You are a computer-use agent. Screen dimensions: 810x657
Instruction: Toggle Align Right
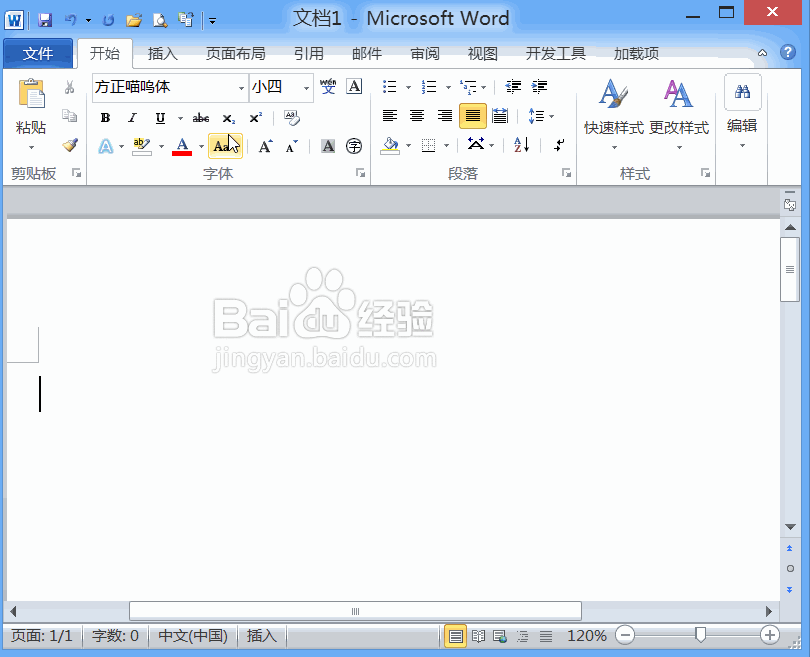tap(445, 116)
